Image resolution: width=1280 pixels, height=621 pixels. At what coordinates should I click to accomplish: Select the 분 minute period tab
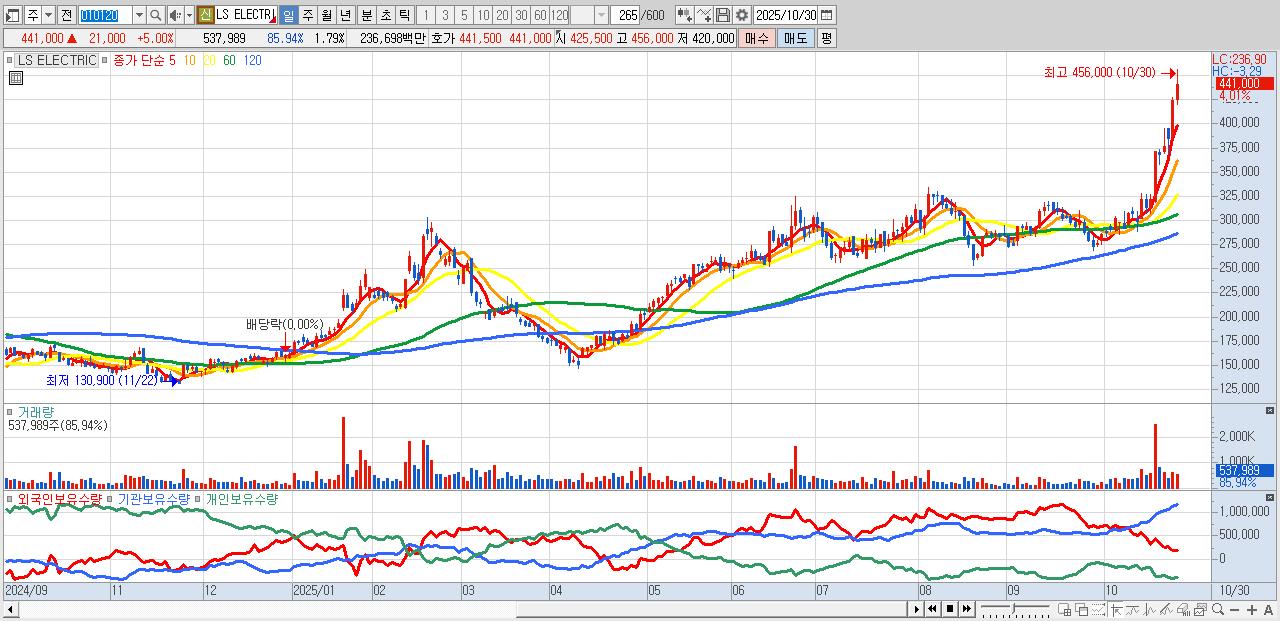pos(367,15)
